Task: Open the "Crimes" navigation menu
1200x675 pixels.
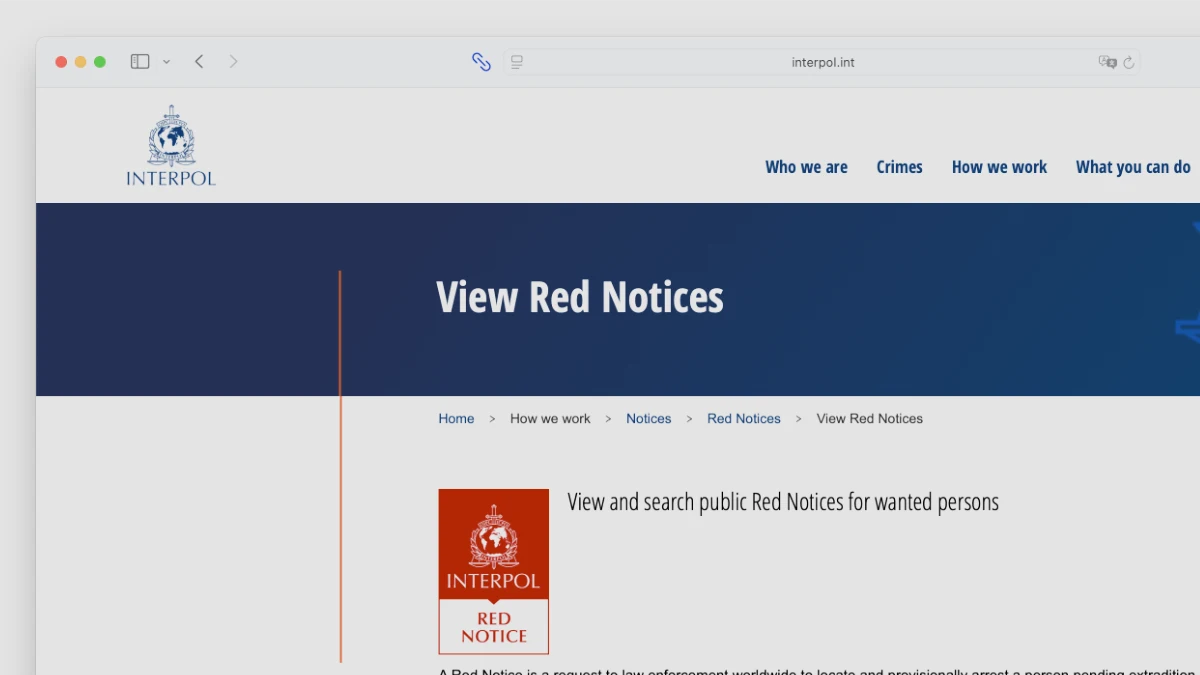Action: 899,167
